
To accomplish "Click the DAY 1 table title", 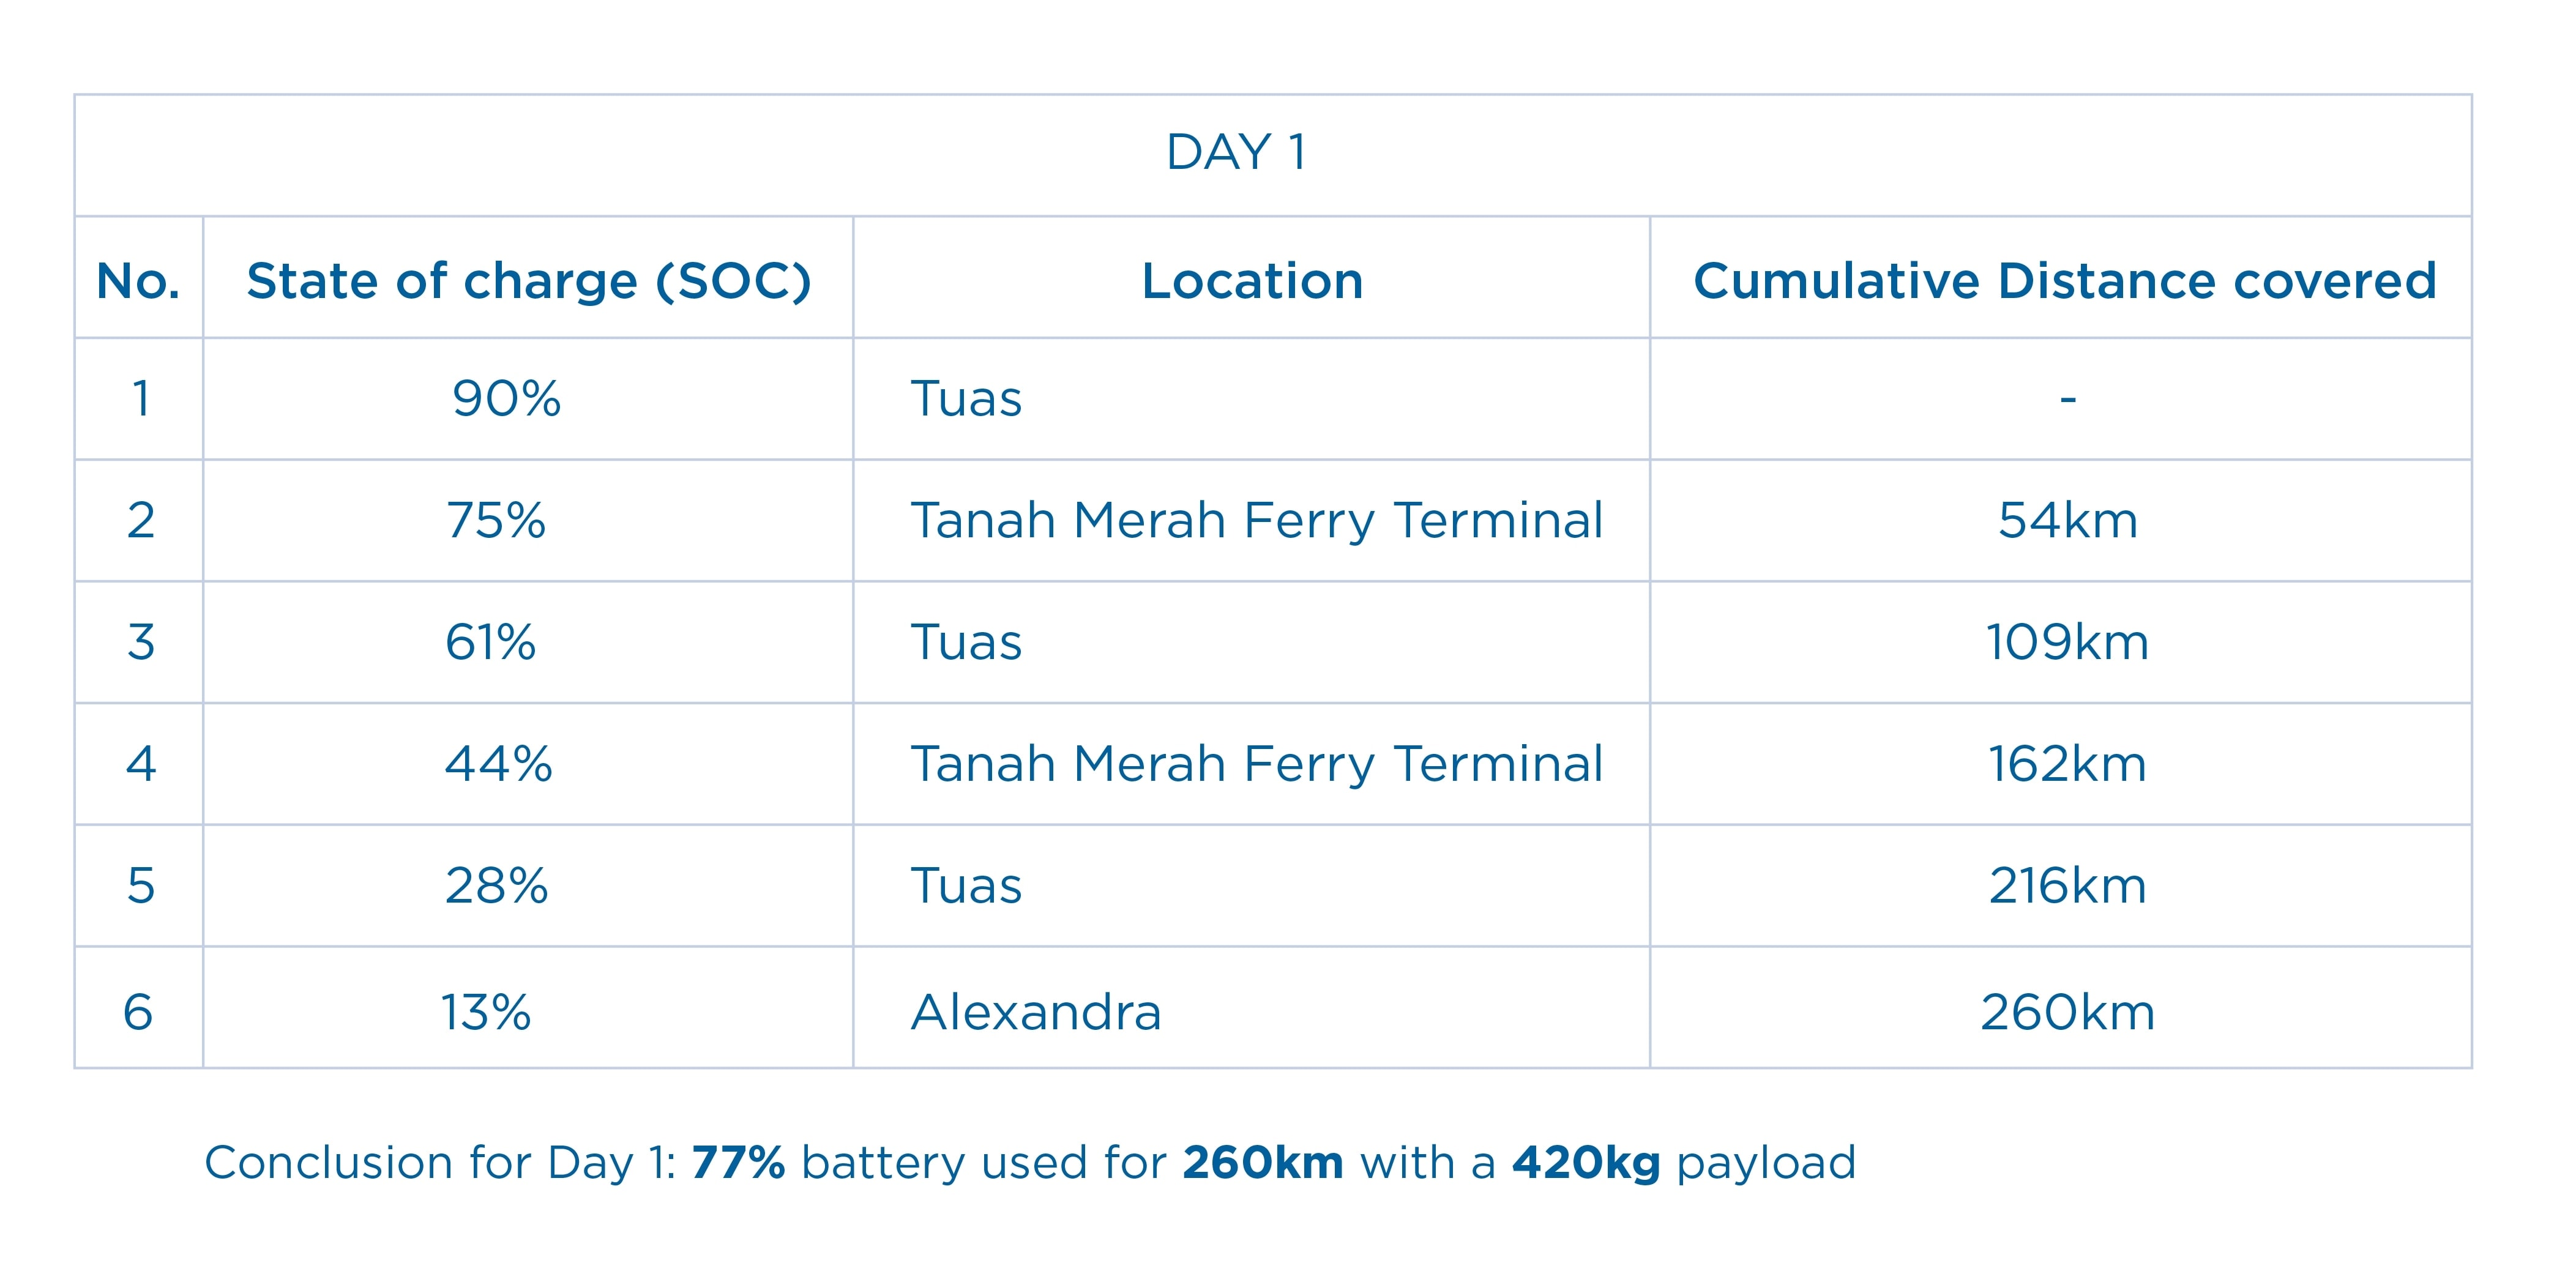I will 1236,153.
